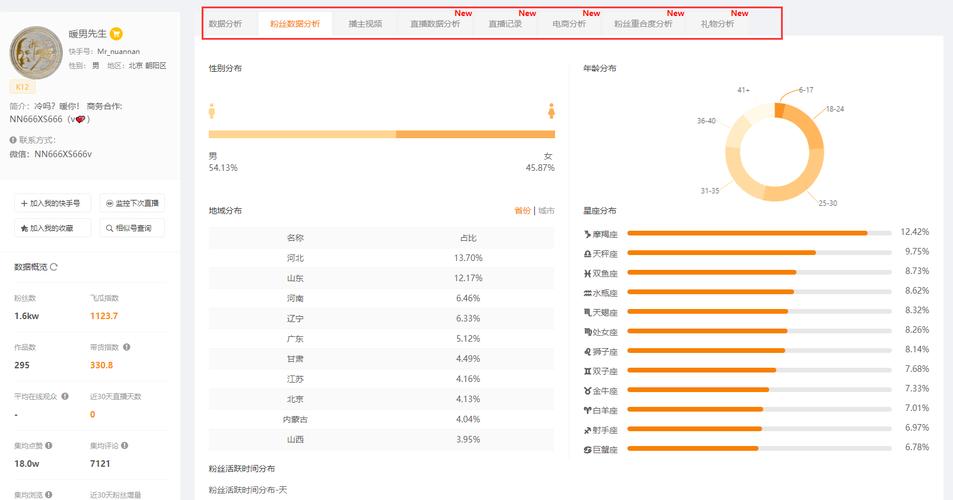Image resolution: width=953 pixels, height=500 pixels.
Task: Click the info icon beside 平均在线观众
Action: pos(65,396)
